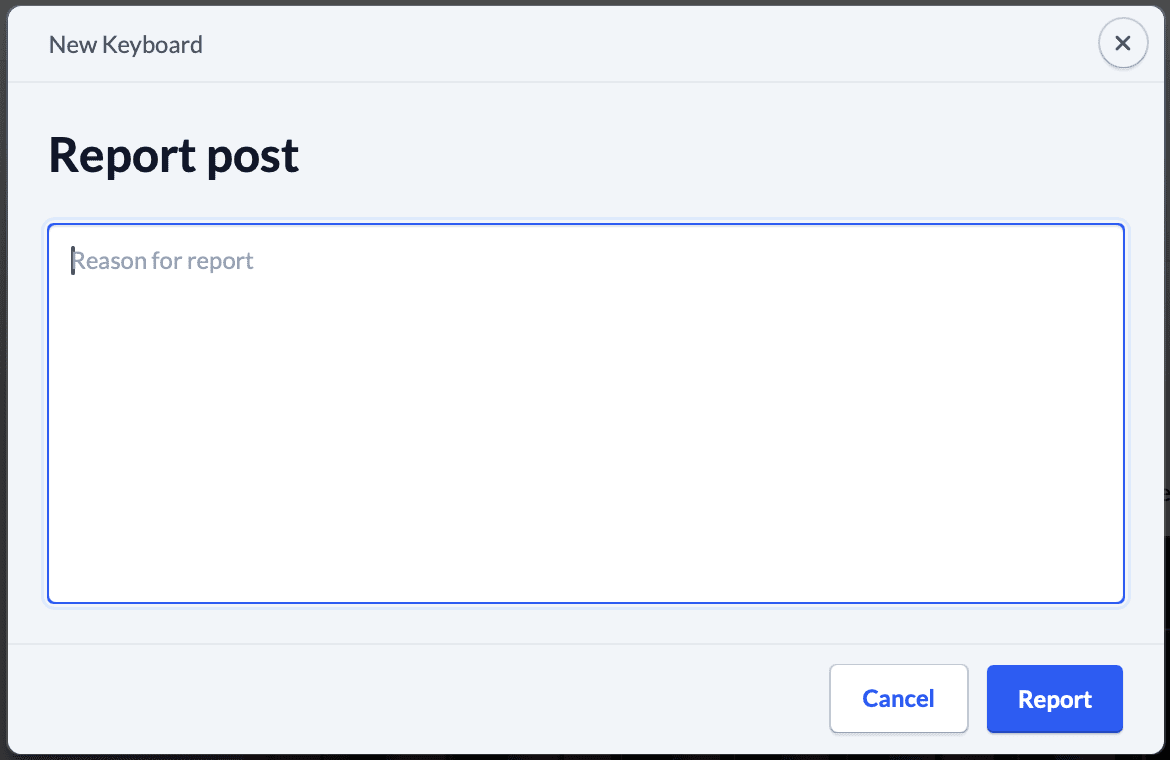Send the report about the New Keyboard post
The width and height of the screenshot is (1170, 760).
[1054, 699]
